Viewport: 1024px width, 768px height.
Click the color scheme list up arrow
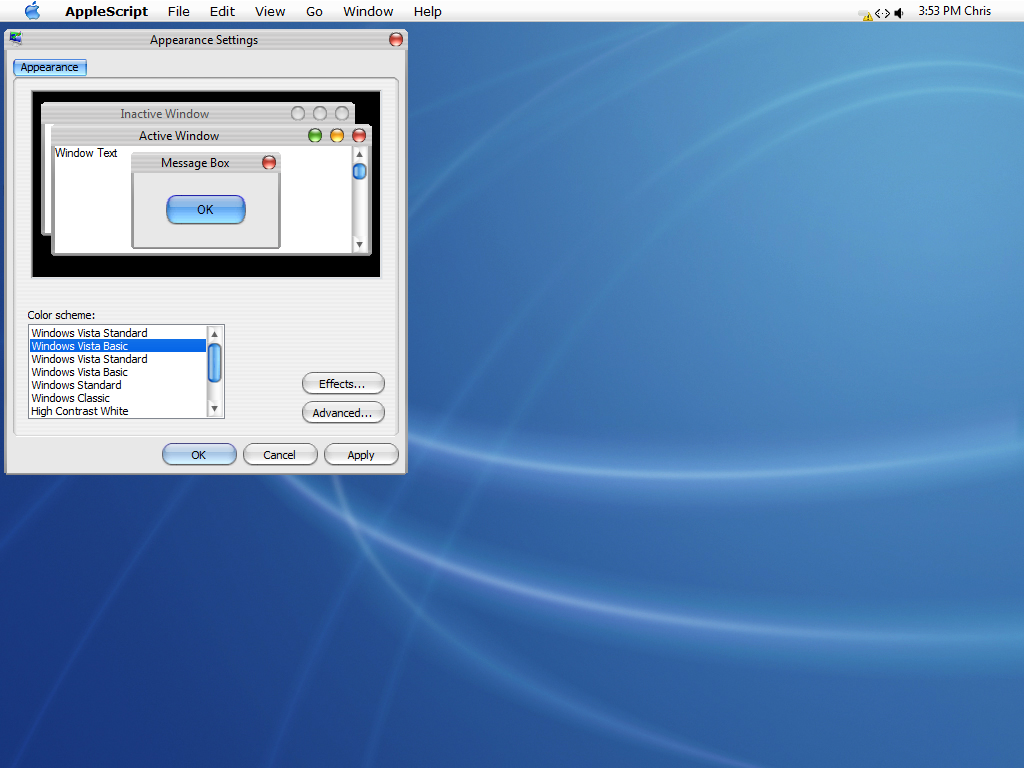(x=214, y=334)
